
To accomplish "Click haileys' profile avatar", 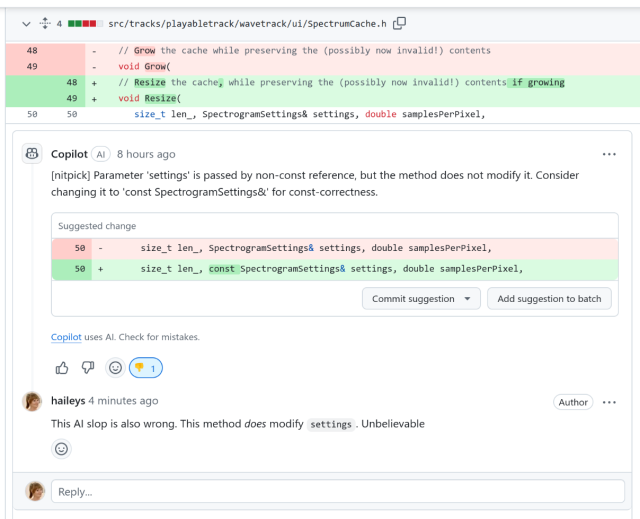I will pos(33,401).
